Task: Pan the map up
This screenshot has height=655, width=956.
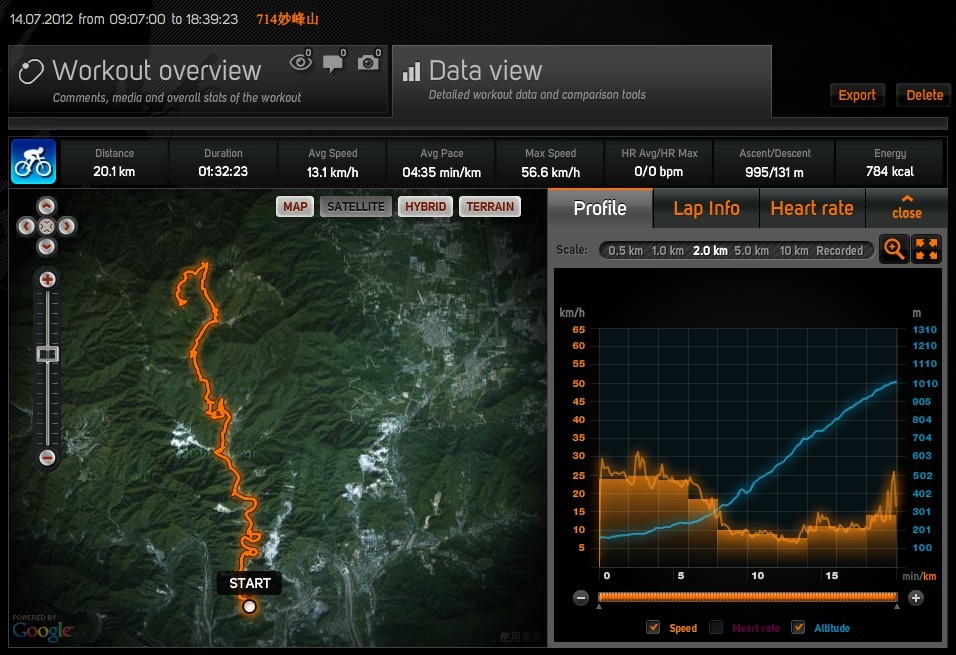Action: click(x=46, y=206)
